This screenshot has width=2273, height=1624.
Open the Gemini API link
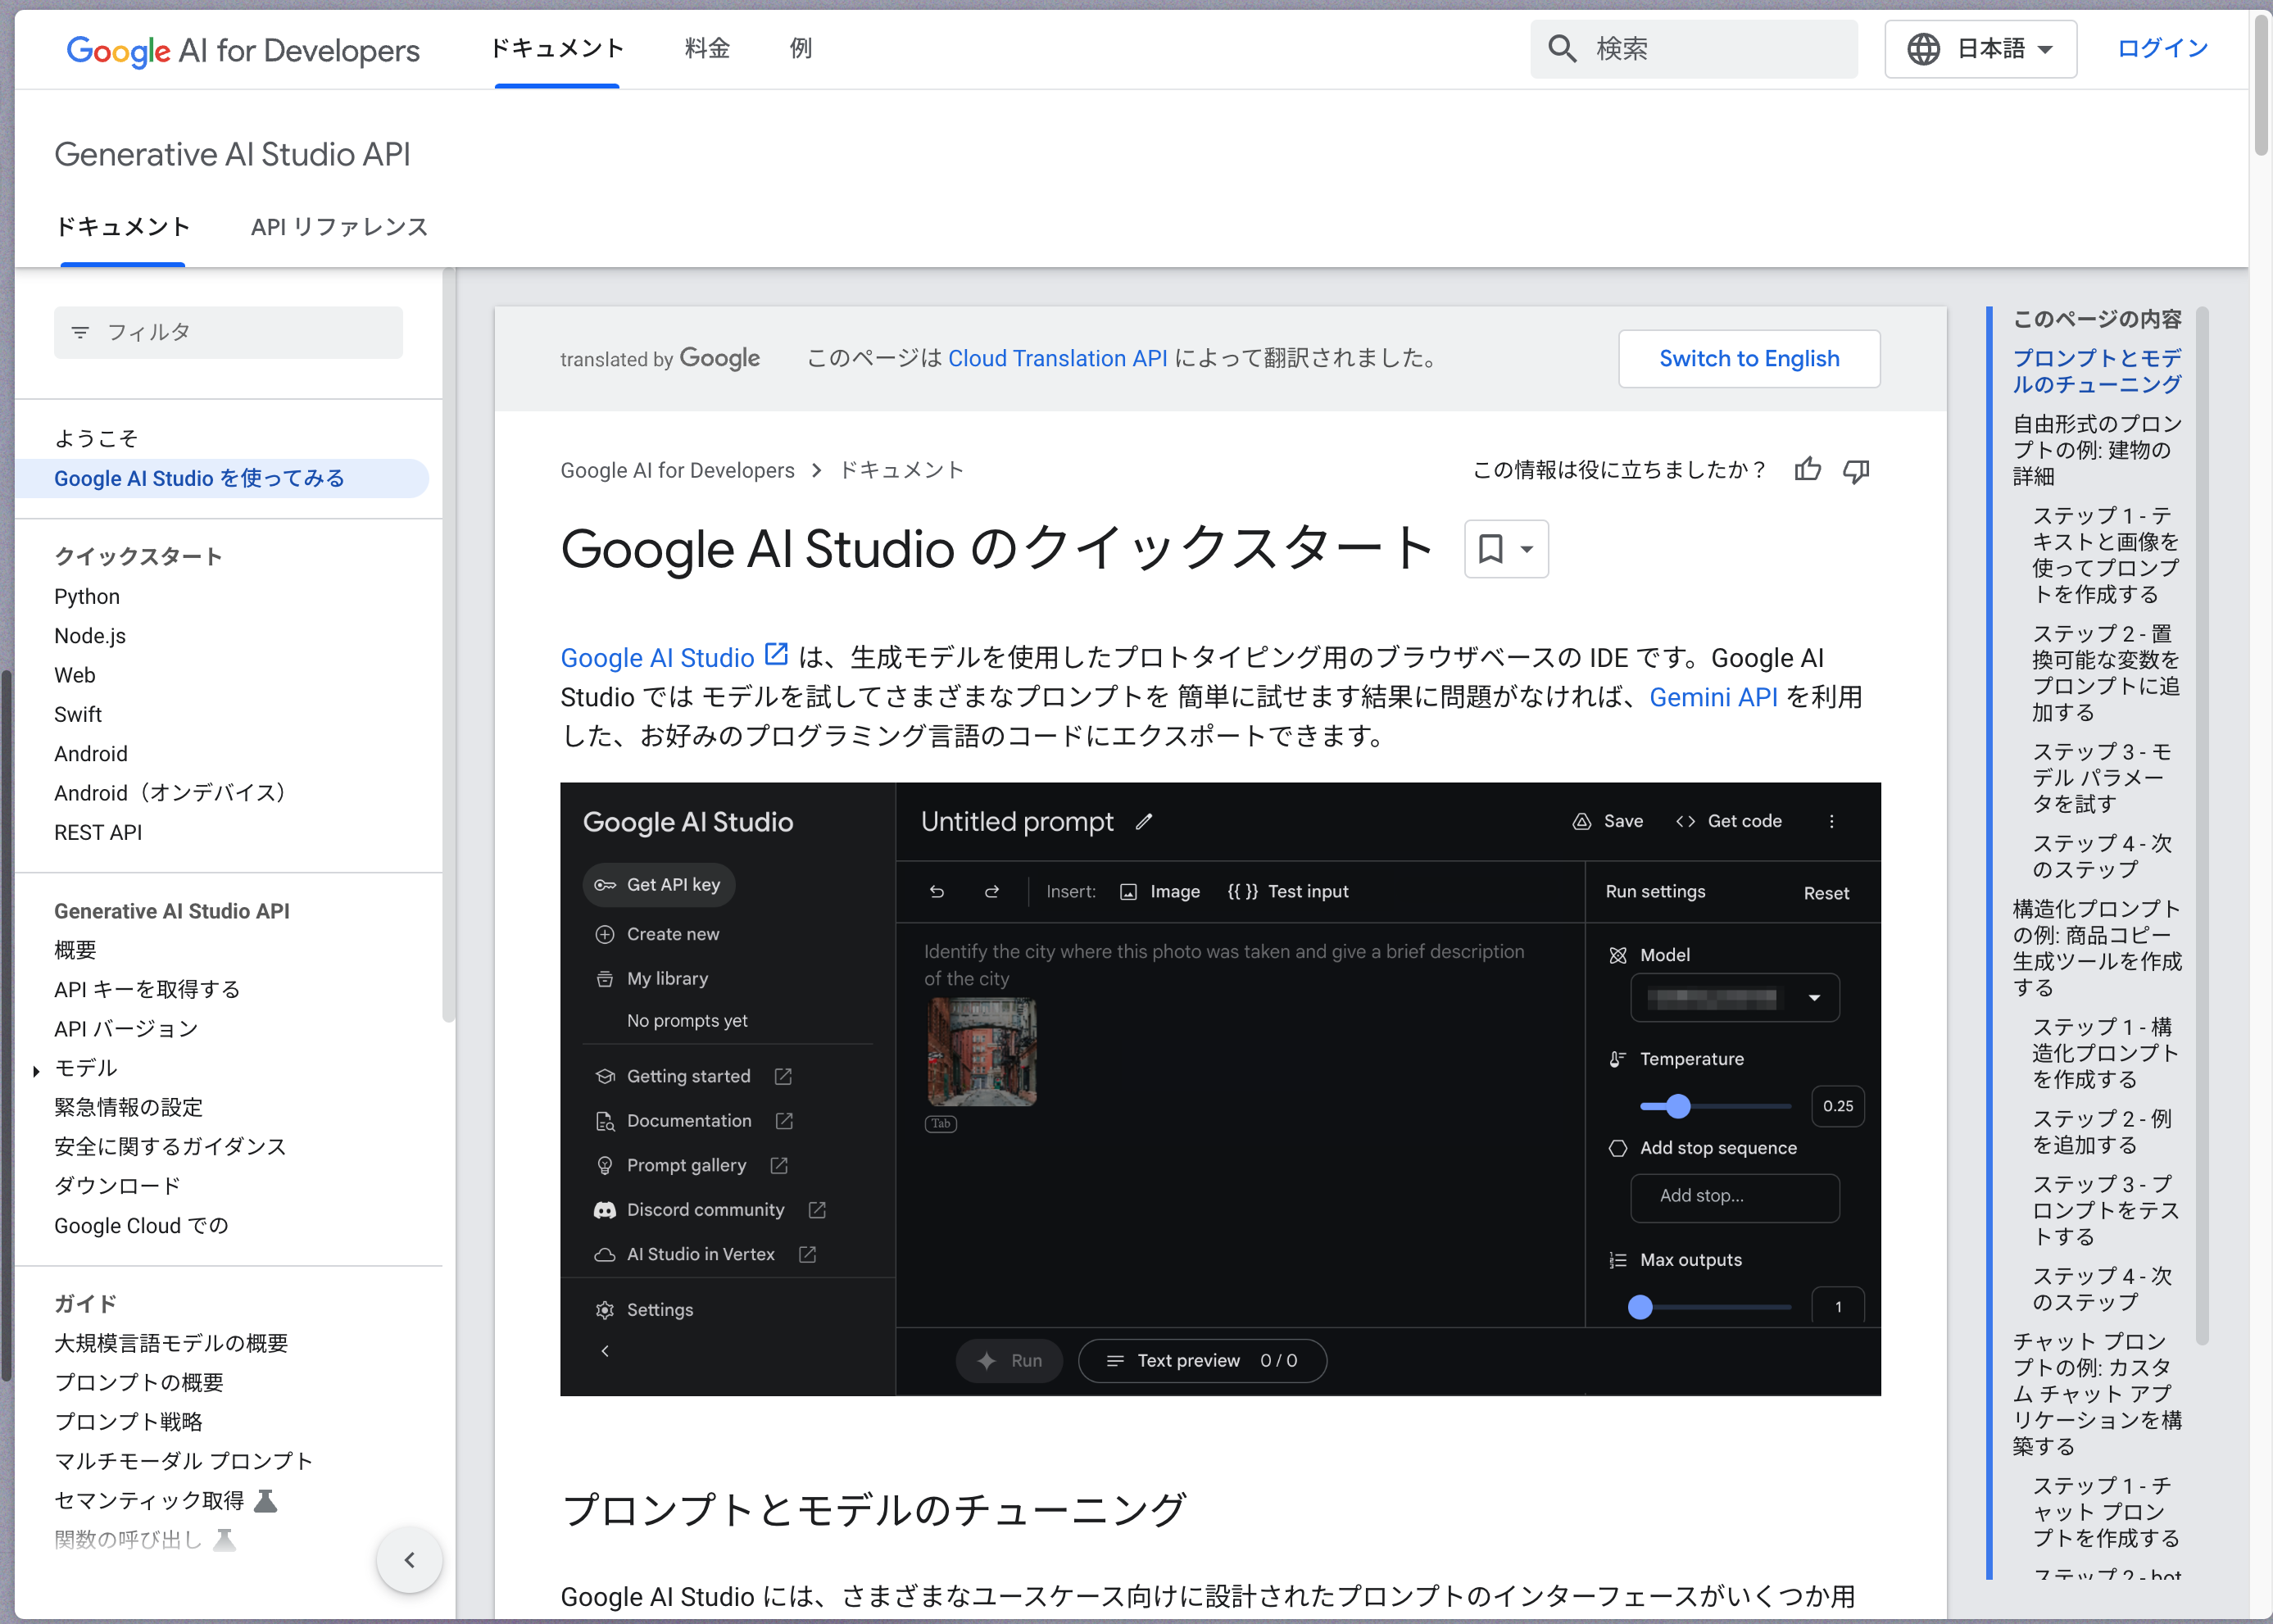click(1713, 697)
